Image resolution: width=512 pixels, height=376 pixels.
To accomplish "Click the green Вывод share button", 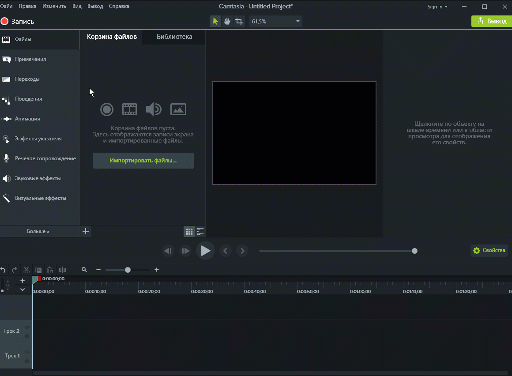I will pyautogui.click(x=491, y=21).
